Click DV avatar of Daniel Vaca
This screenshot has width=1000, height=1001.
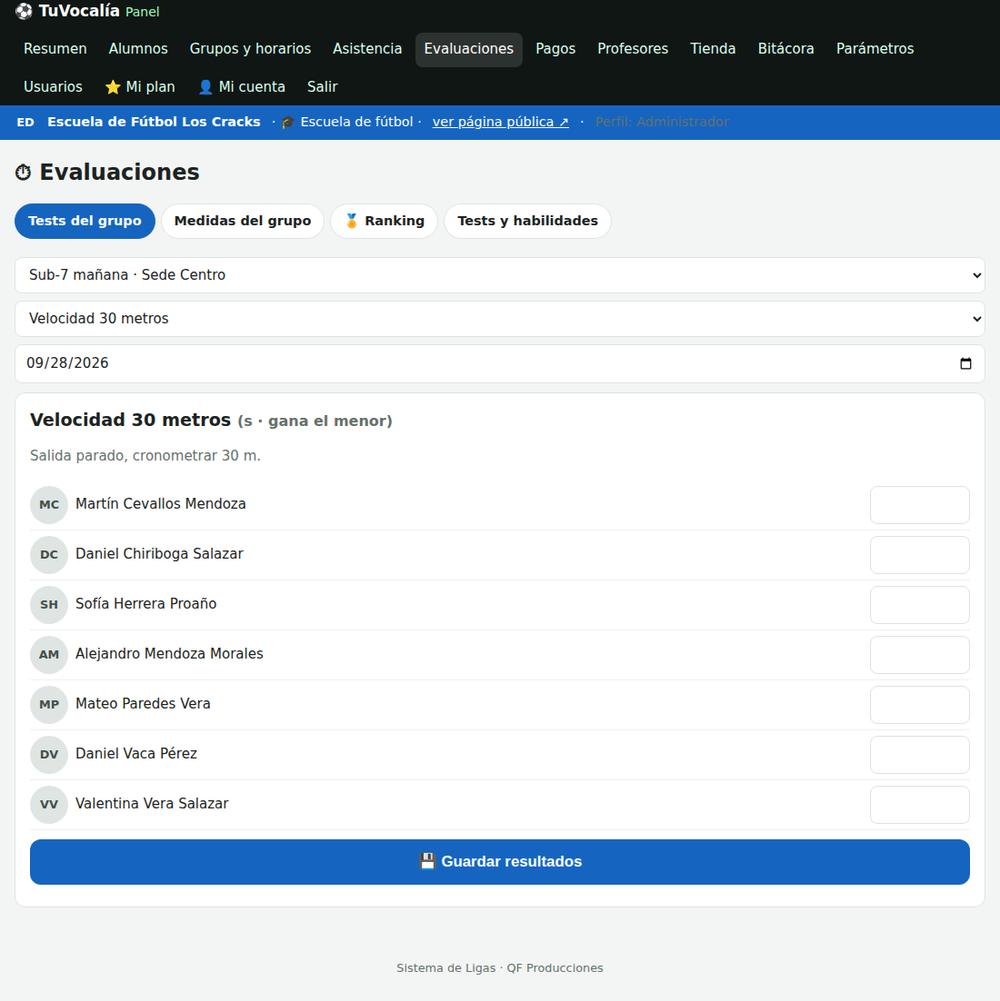tap(49, 755)
